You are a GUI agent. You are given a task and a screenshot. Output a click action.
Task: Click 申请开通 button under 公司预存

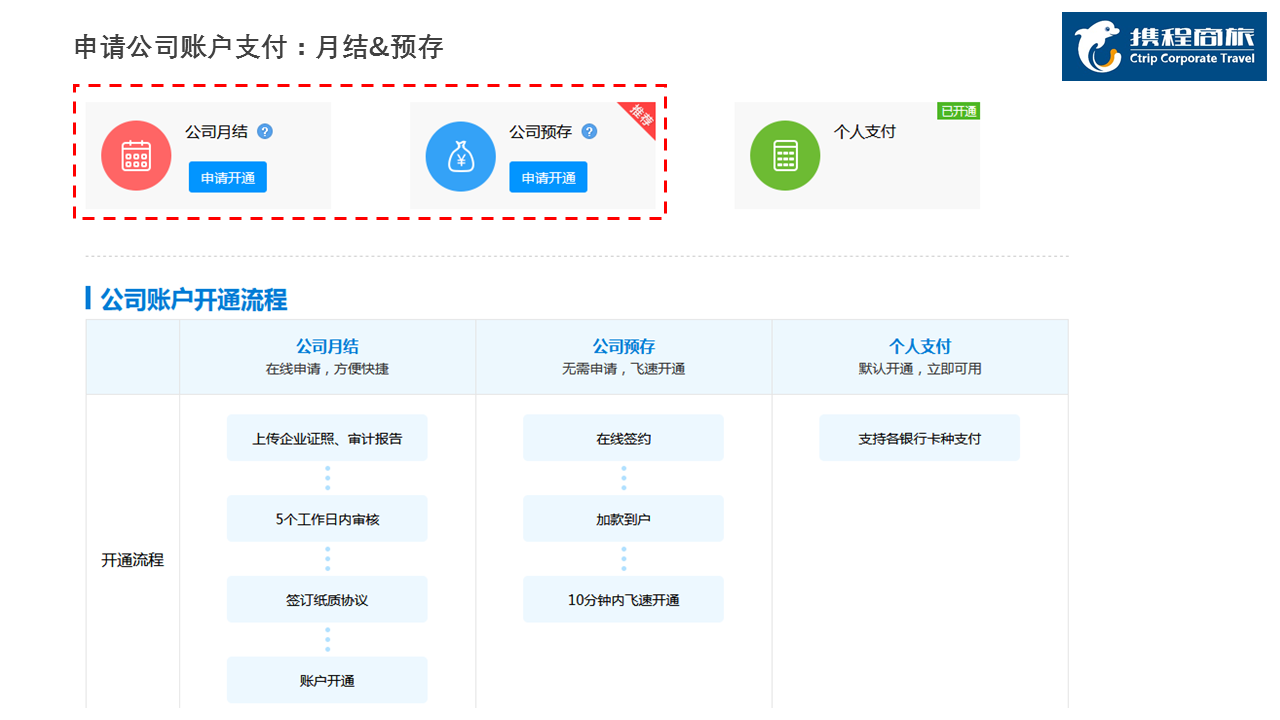[x=548, y=178]
